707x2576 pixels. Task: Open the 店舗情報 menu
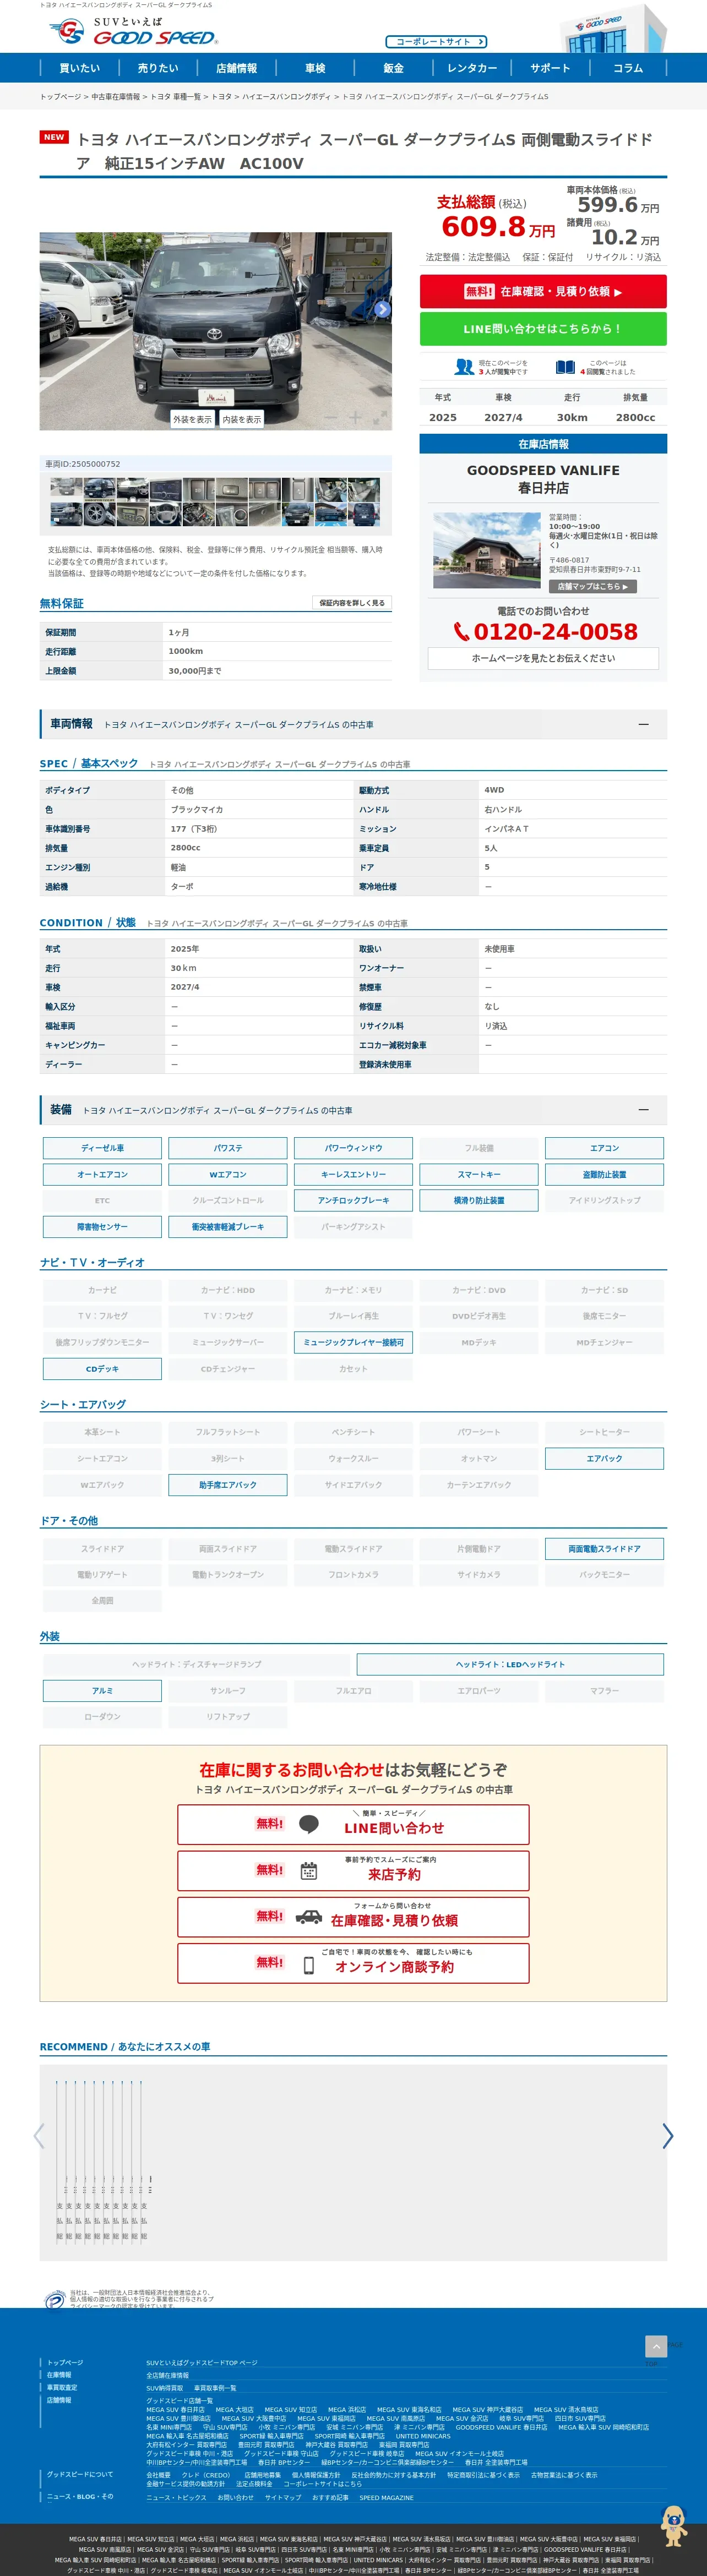237,68
